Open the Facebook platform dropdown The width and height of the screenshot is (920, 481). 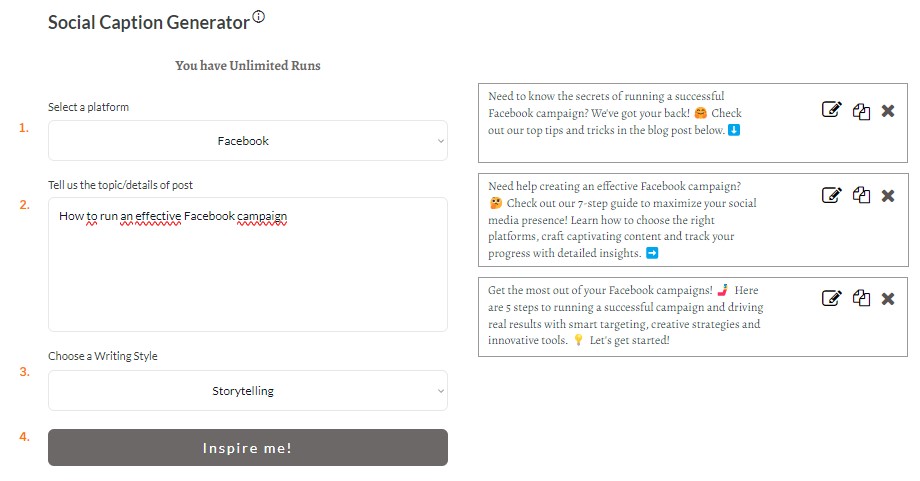pos(248,141)
